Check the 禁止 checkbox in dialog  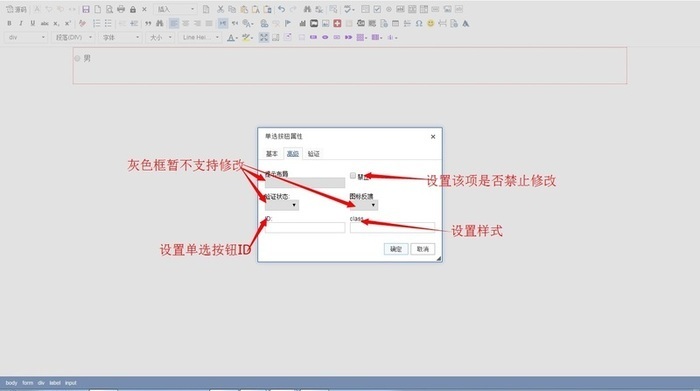[353, 176]
